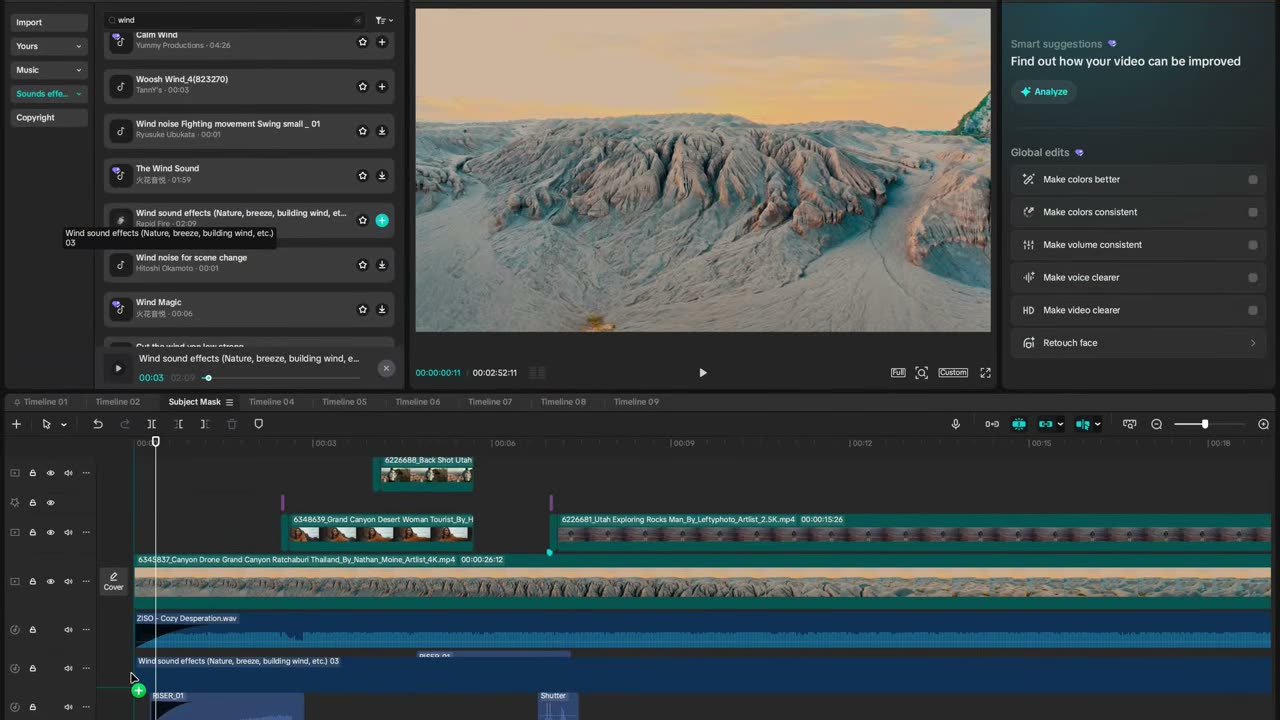The image size is (1280, 720).
Task: Hide the Canyon Drone video track
Action: pyautogui.click(x=50, y=581)
